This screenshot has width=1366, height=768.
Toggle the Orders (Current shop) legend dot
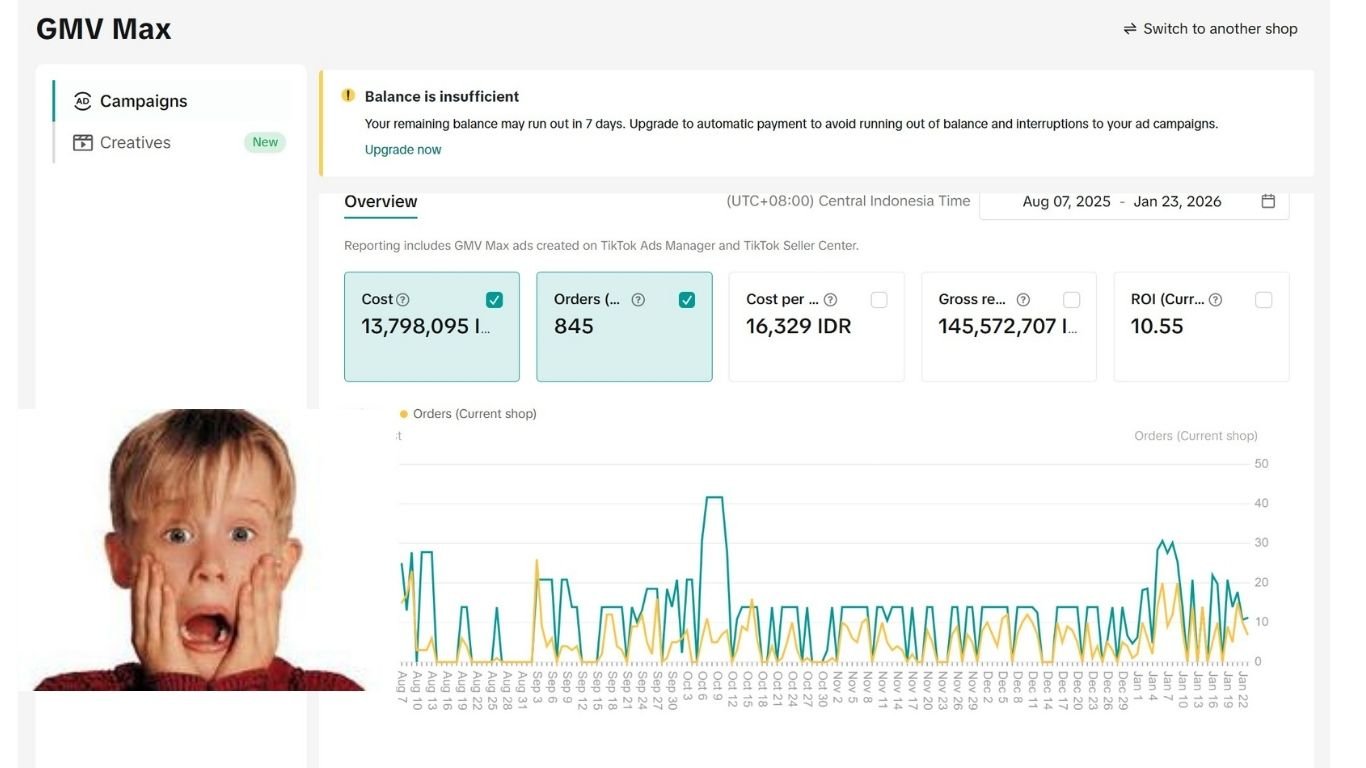pos(404,414)
